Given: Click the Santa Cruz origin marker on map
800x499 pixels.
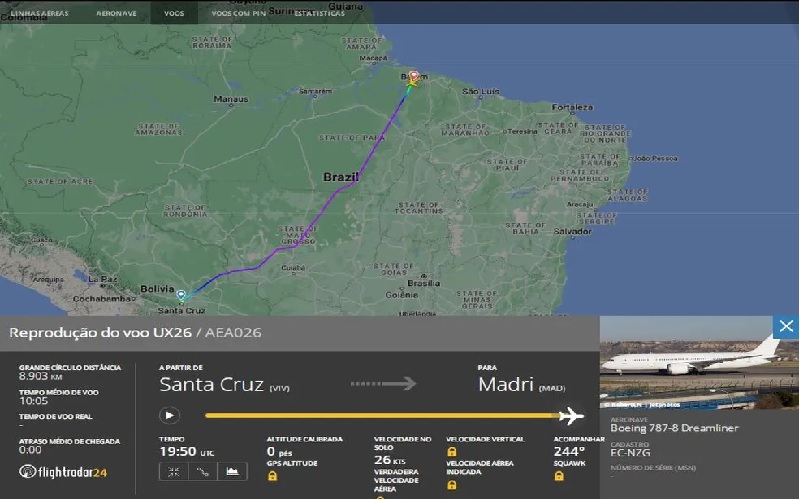Looking at the screenshot, I should [x=181, y=296].
